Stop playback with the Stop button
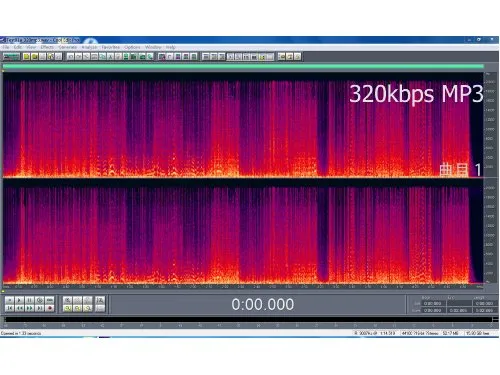 pos(10,300)
